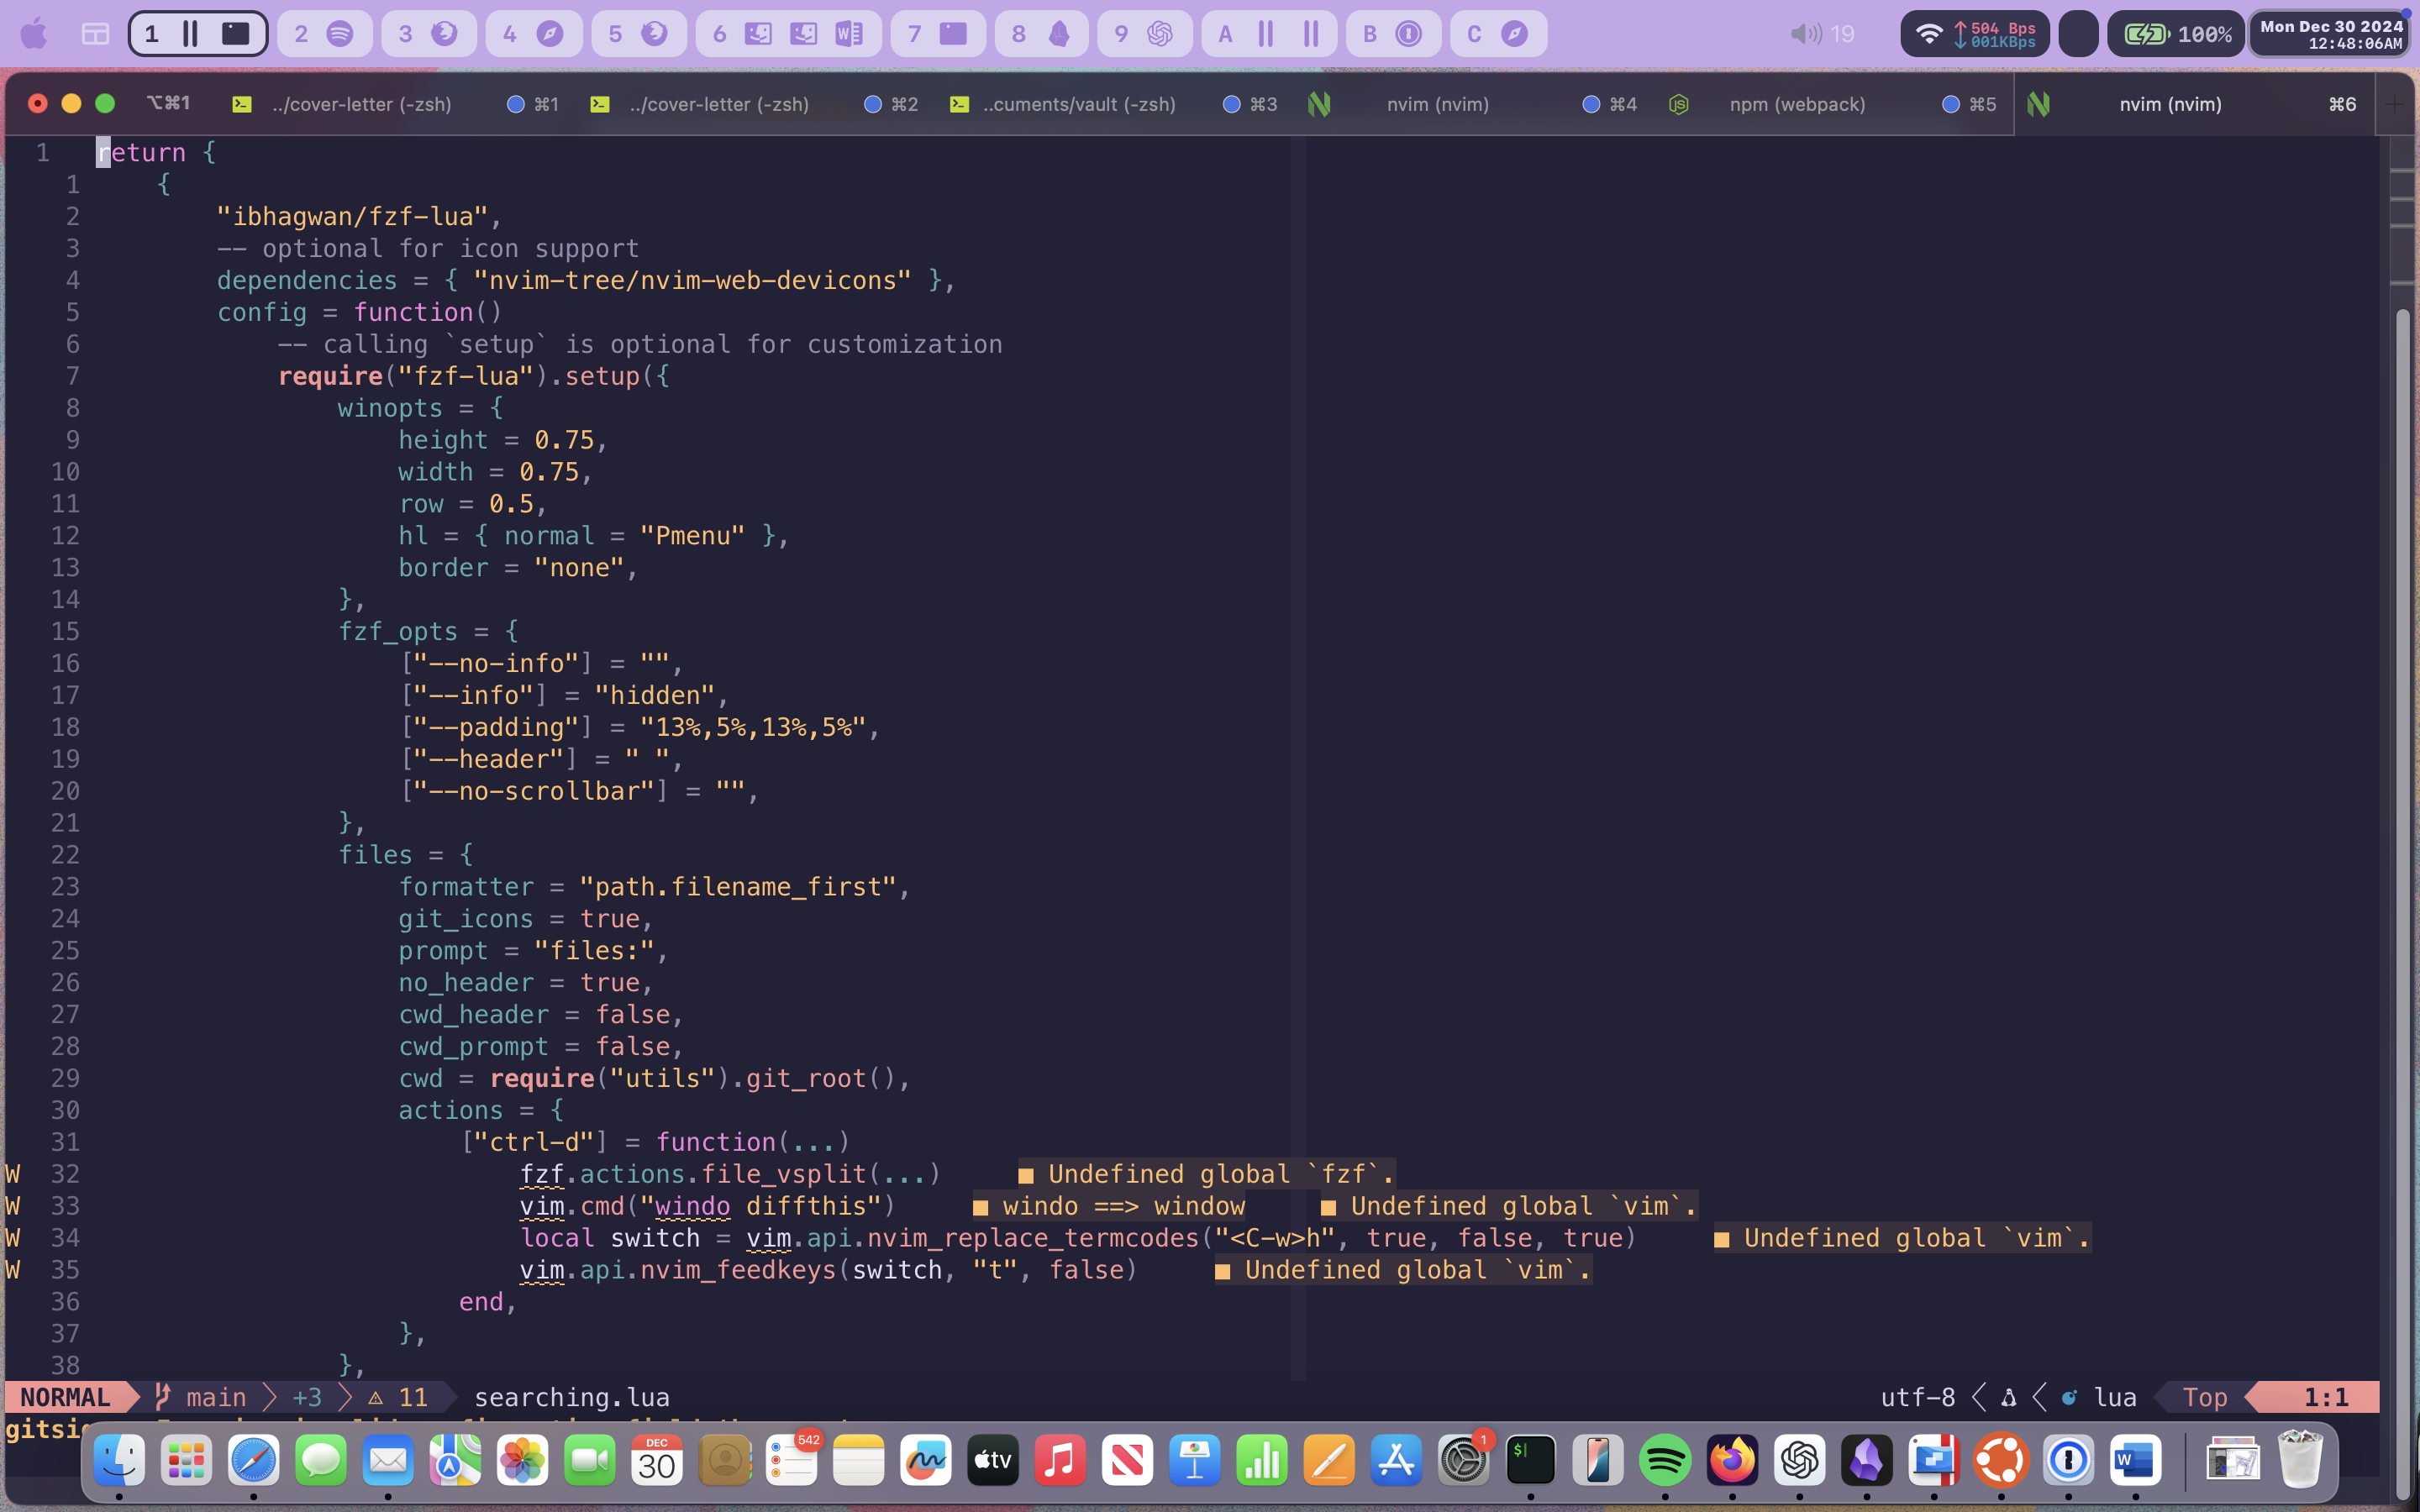Switch to npm (webpack) tab
This screenshot has height=1512, width=2420.
coord(1830,104)
